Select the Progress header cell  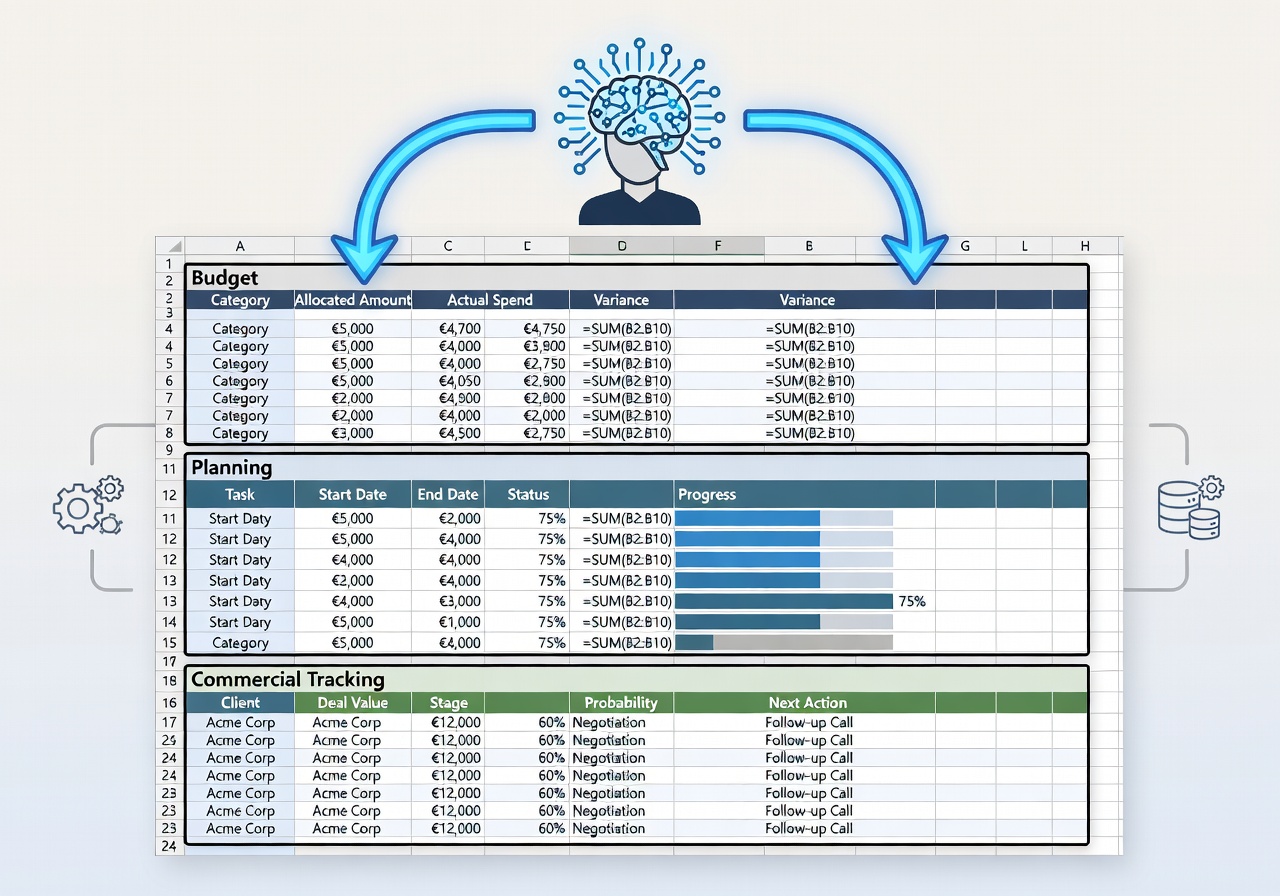coord(706,494)
